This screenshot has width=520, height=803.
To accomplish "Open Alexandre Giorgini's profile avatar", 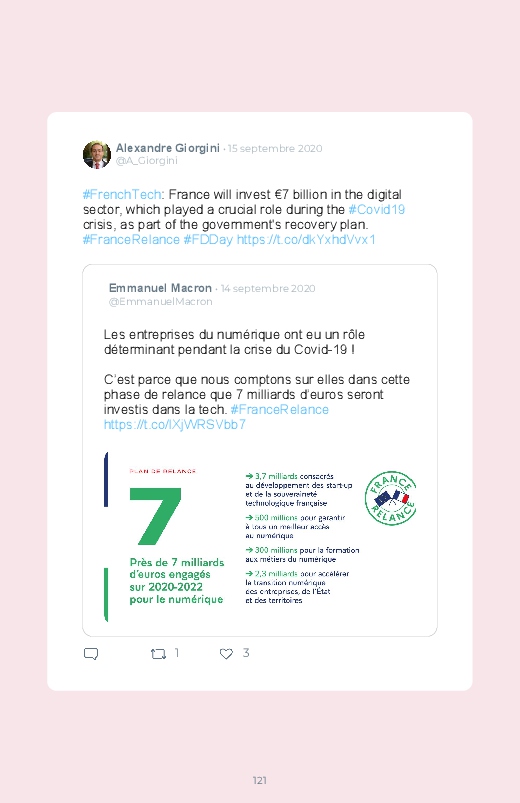I will coord(97,154).
